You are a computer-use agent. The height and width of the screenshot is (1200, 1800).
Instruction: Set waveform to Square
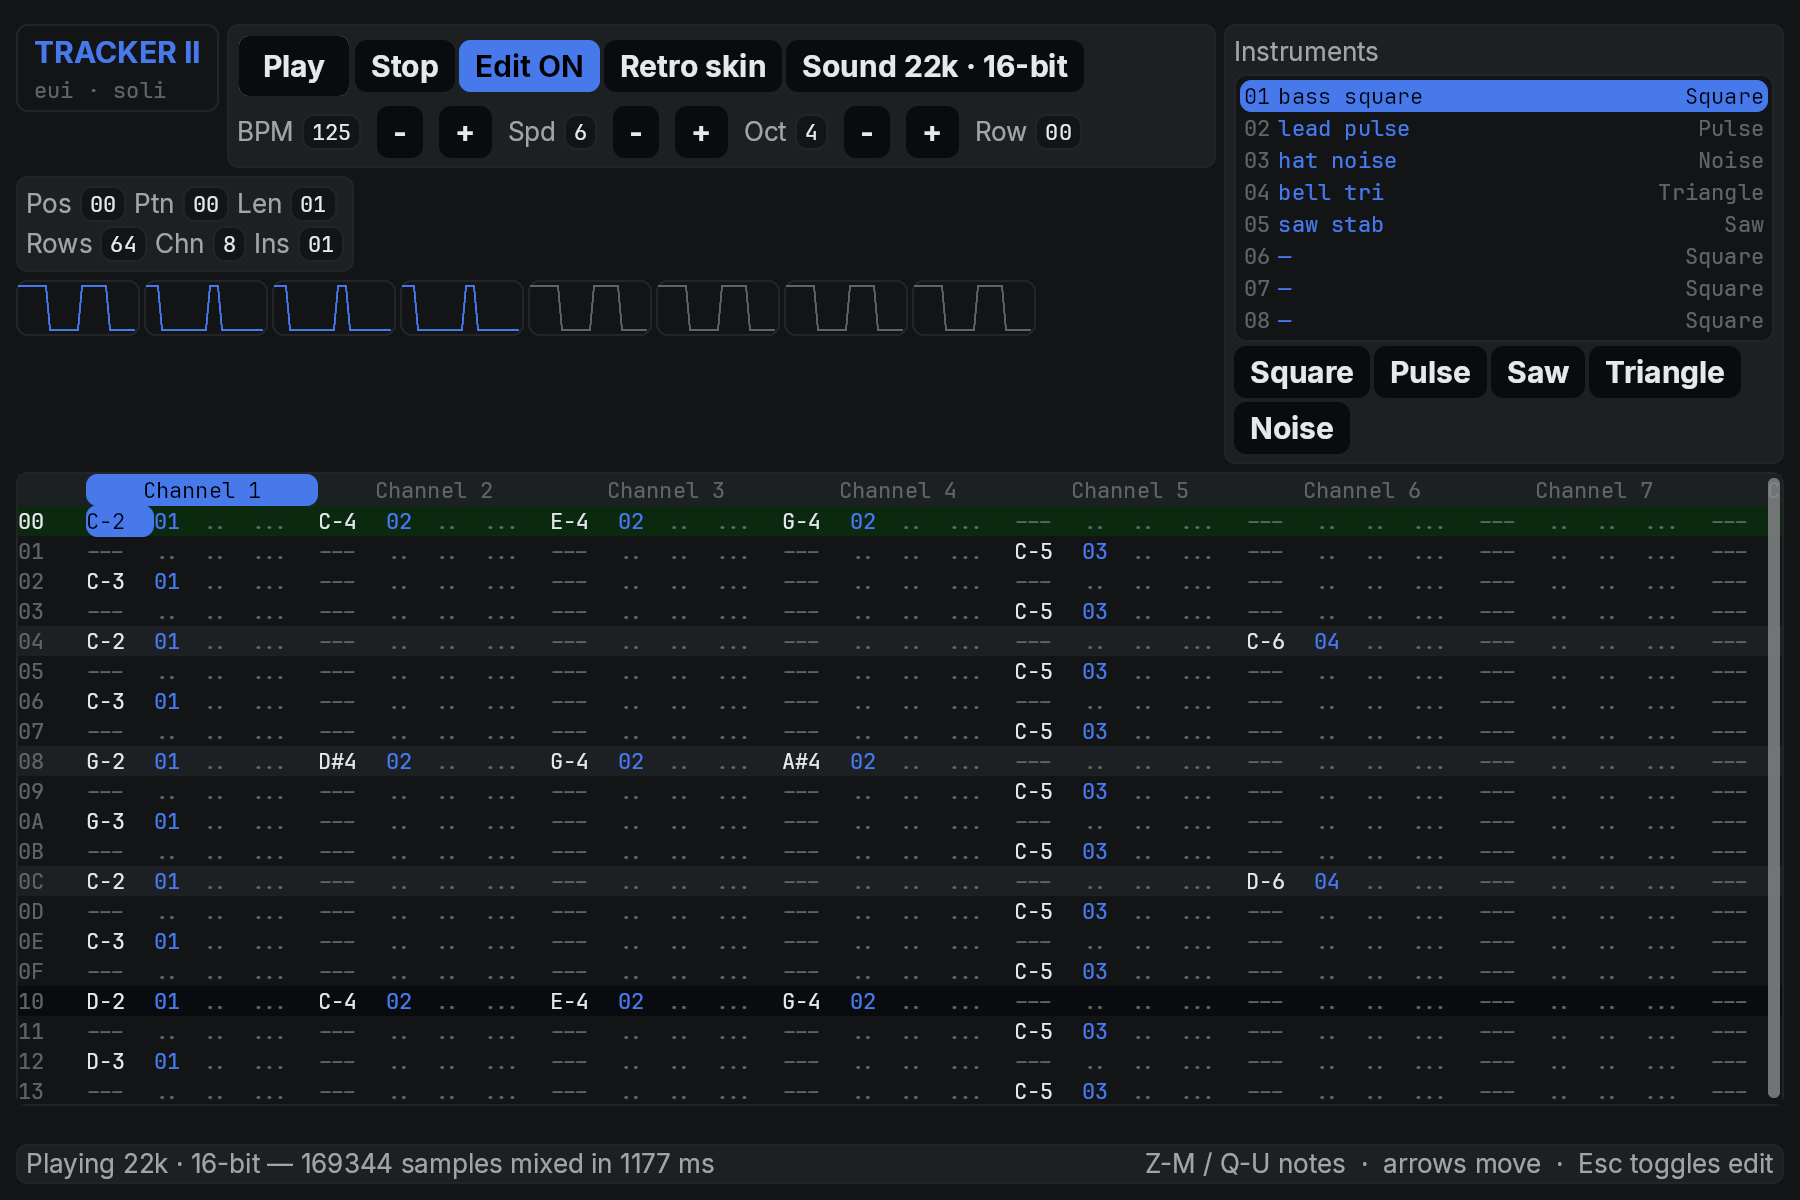pos(1301,372)
